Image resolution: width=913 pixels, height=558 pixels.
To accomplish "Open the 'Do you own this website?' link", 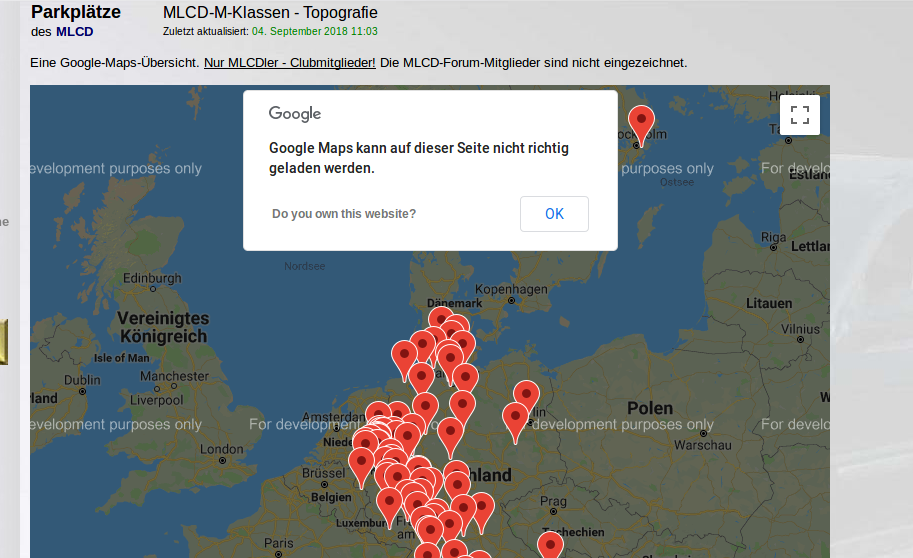I will 344,214.
